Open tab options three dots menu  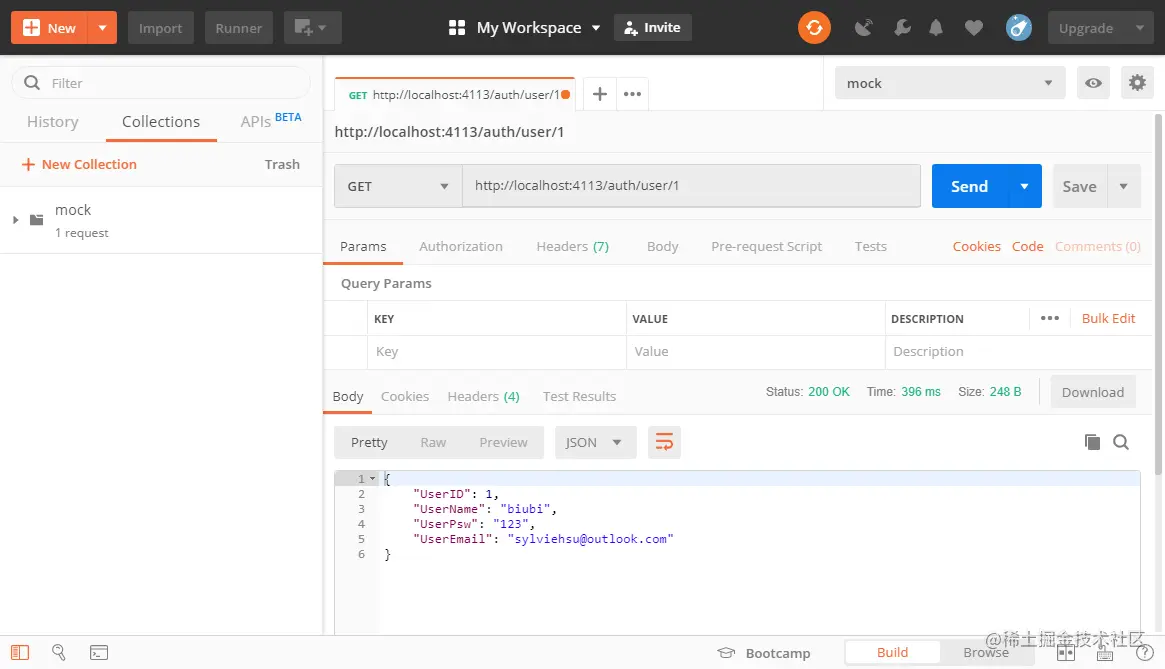(632, 94)
